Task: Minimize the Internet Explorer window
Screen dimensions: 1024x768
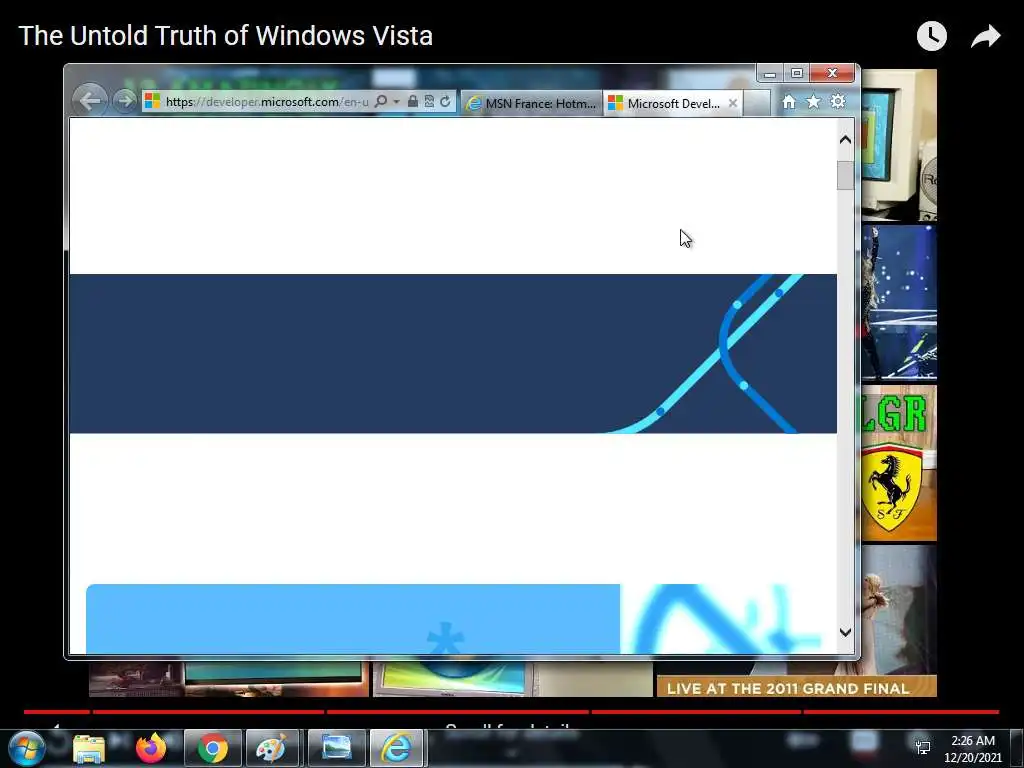Action: tap(770, 73)
